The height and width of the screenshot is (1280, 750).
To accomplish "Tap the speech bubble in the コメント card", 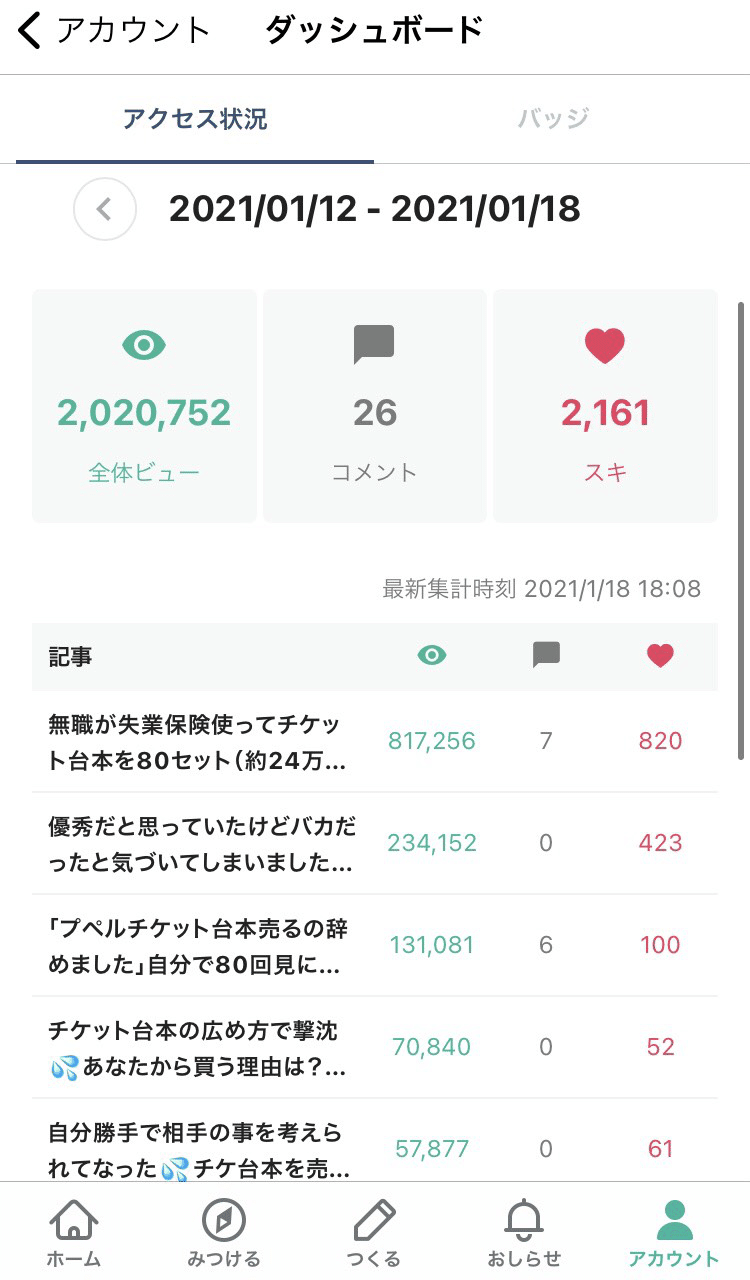I will [x=374, y=345].
